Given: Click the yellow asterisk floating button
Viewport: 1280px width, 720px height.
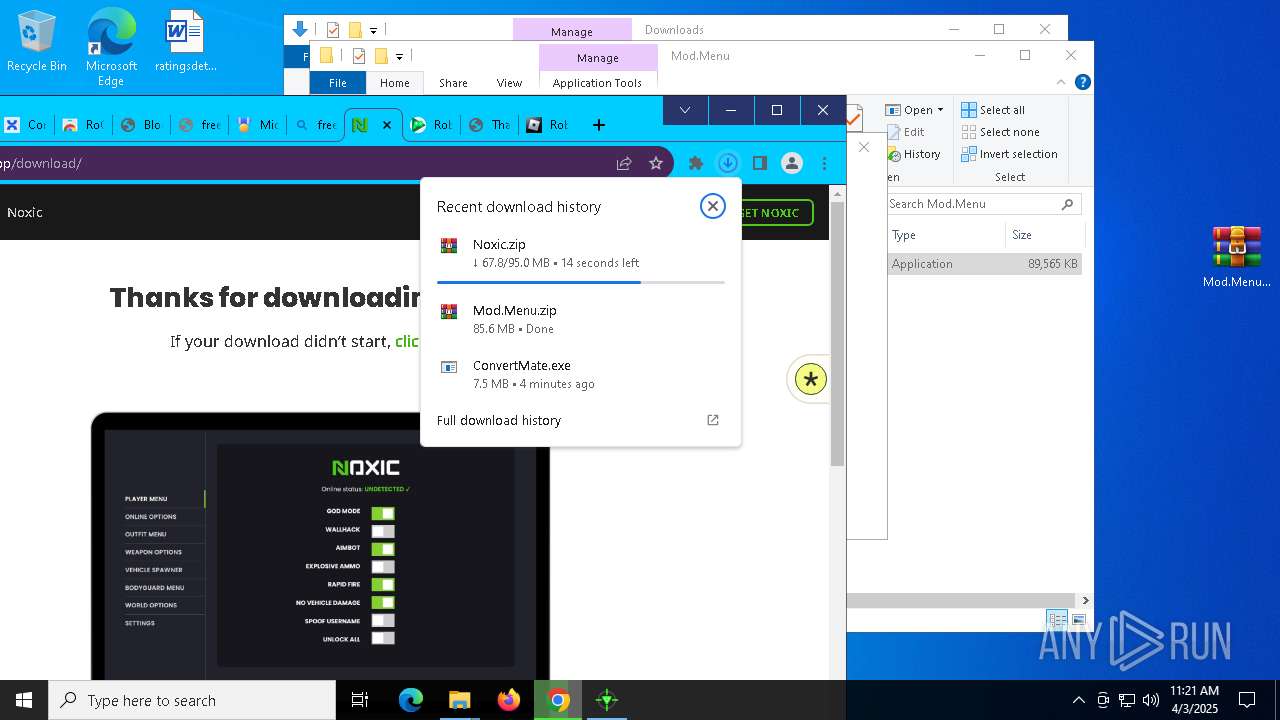Looking at the screenshot, I should click(x=811, y=379).
